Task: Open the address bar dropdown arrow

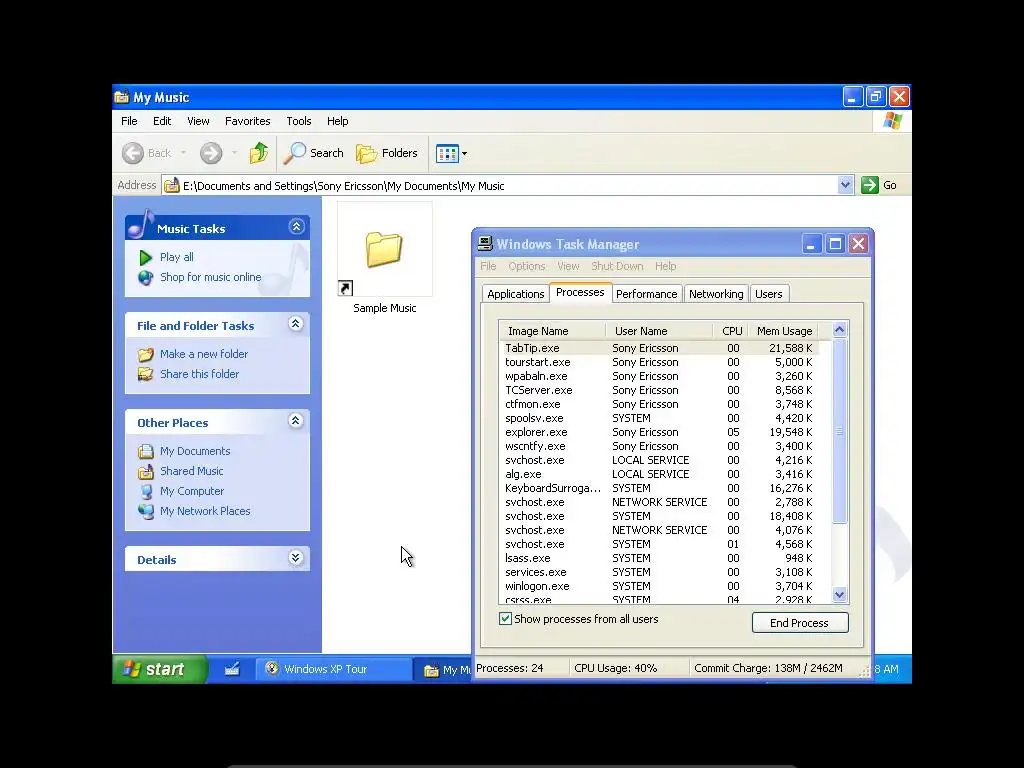Action: (845, 185)
